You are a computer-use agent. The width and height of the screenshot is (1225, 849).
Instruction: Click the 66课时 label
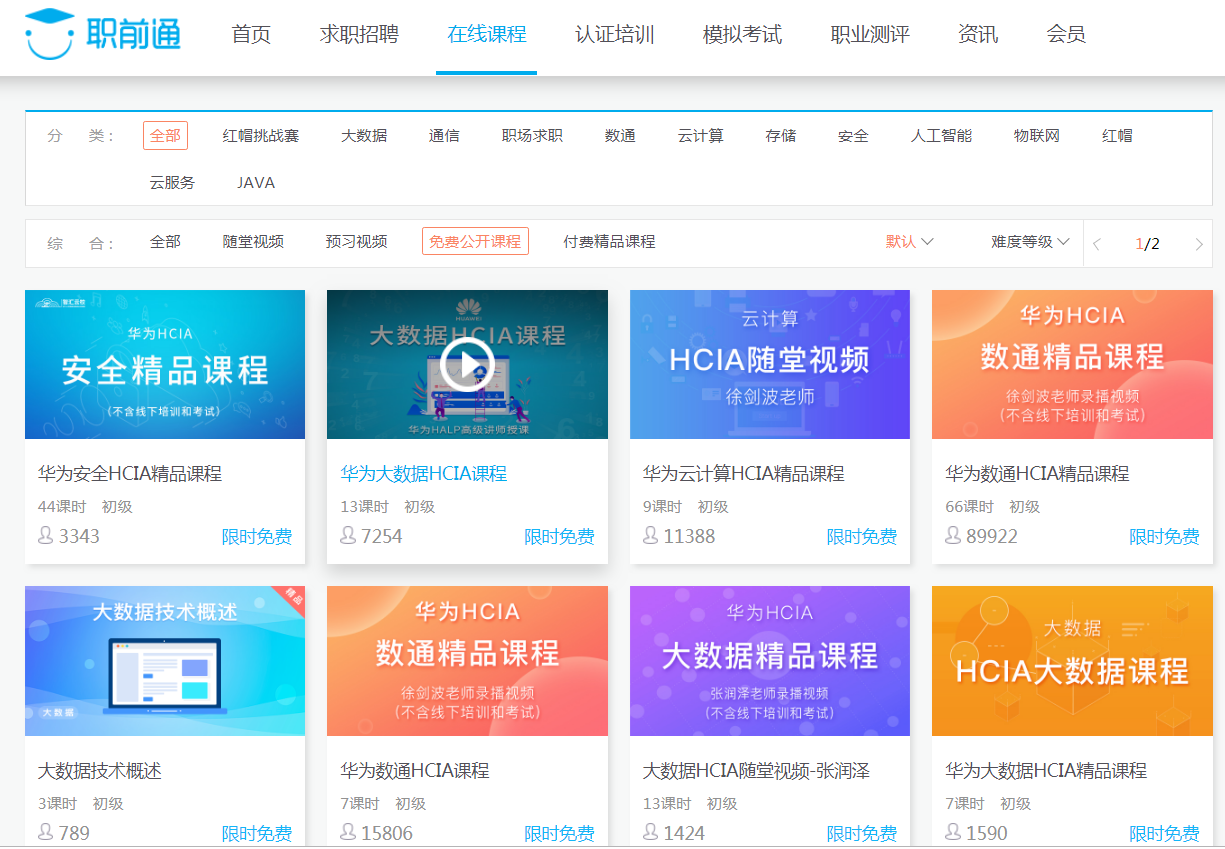point(970,507)
